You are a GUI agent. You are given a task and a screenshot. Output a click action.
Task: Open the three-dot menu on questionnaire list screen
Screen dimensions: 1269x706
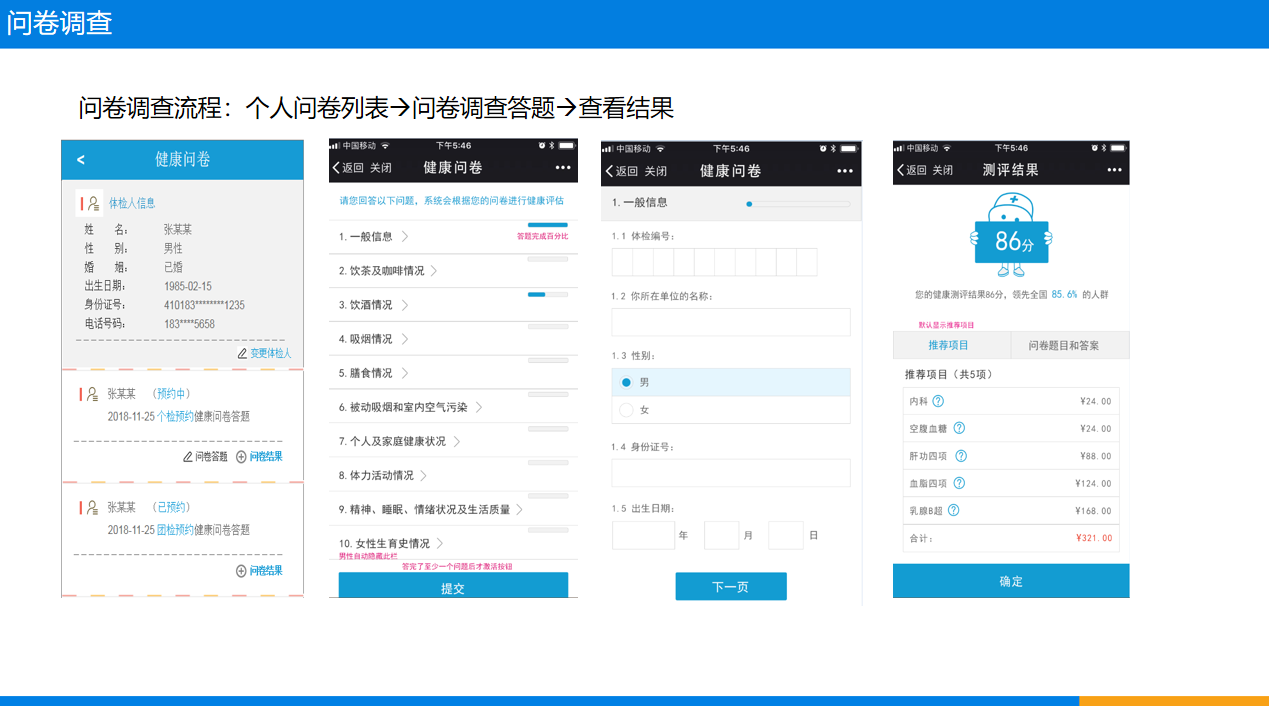click(x=564, y=167)
